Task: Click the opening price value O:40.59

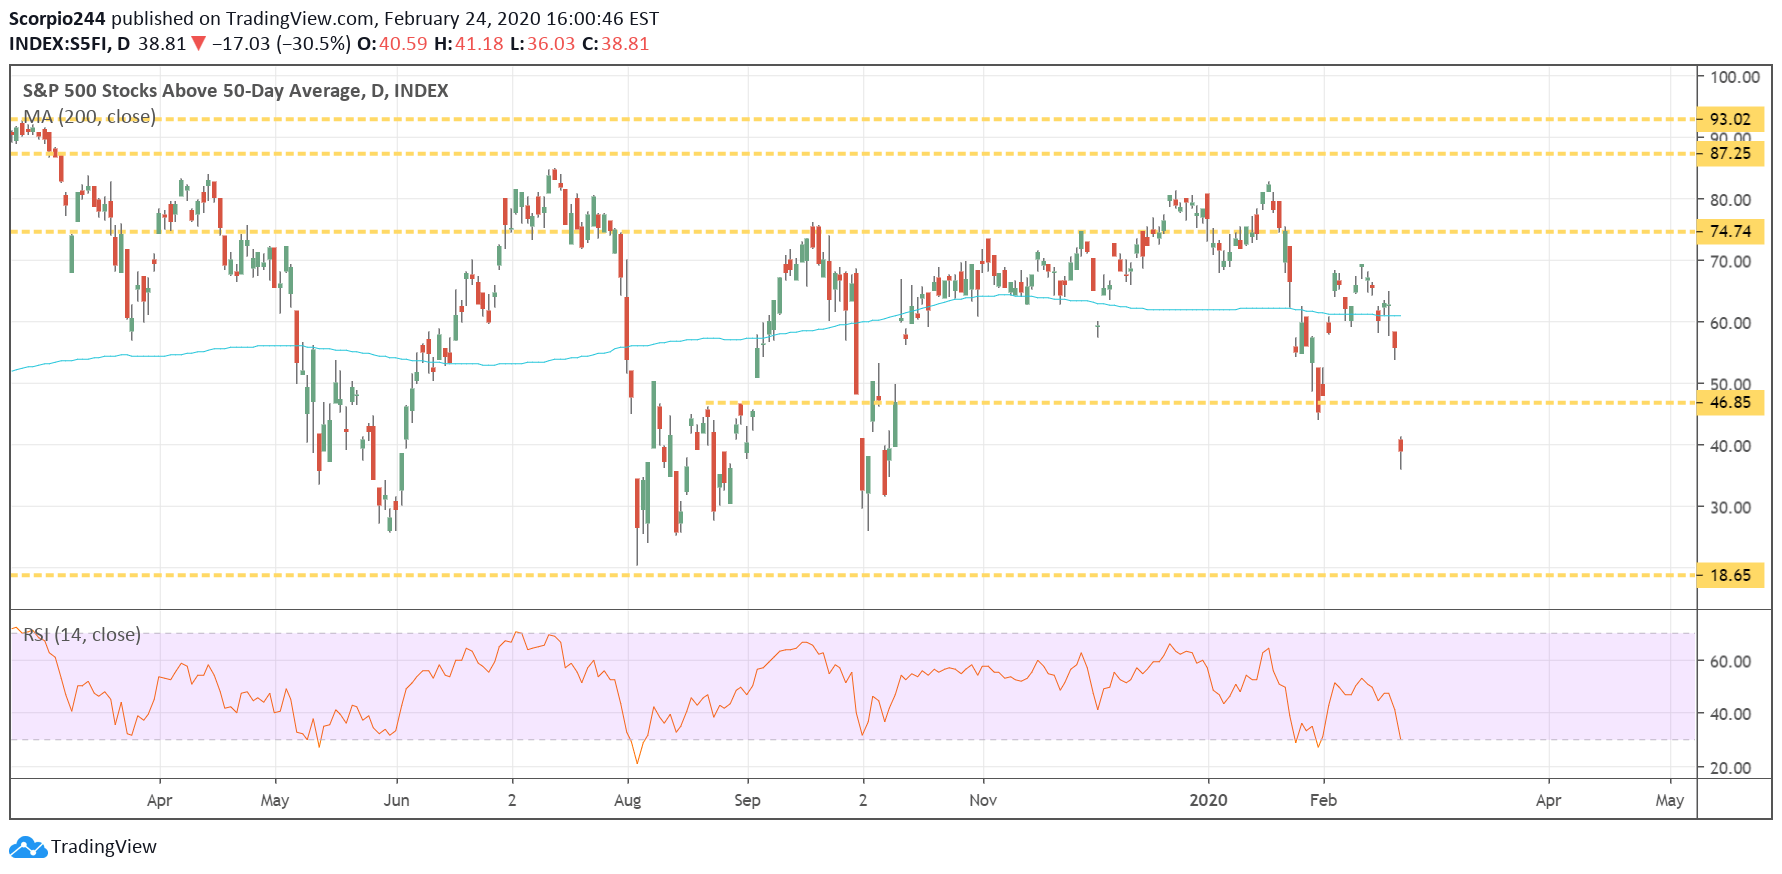Action: [x=392, y=44]
